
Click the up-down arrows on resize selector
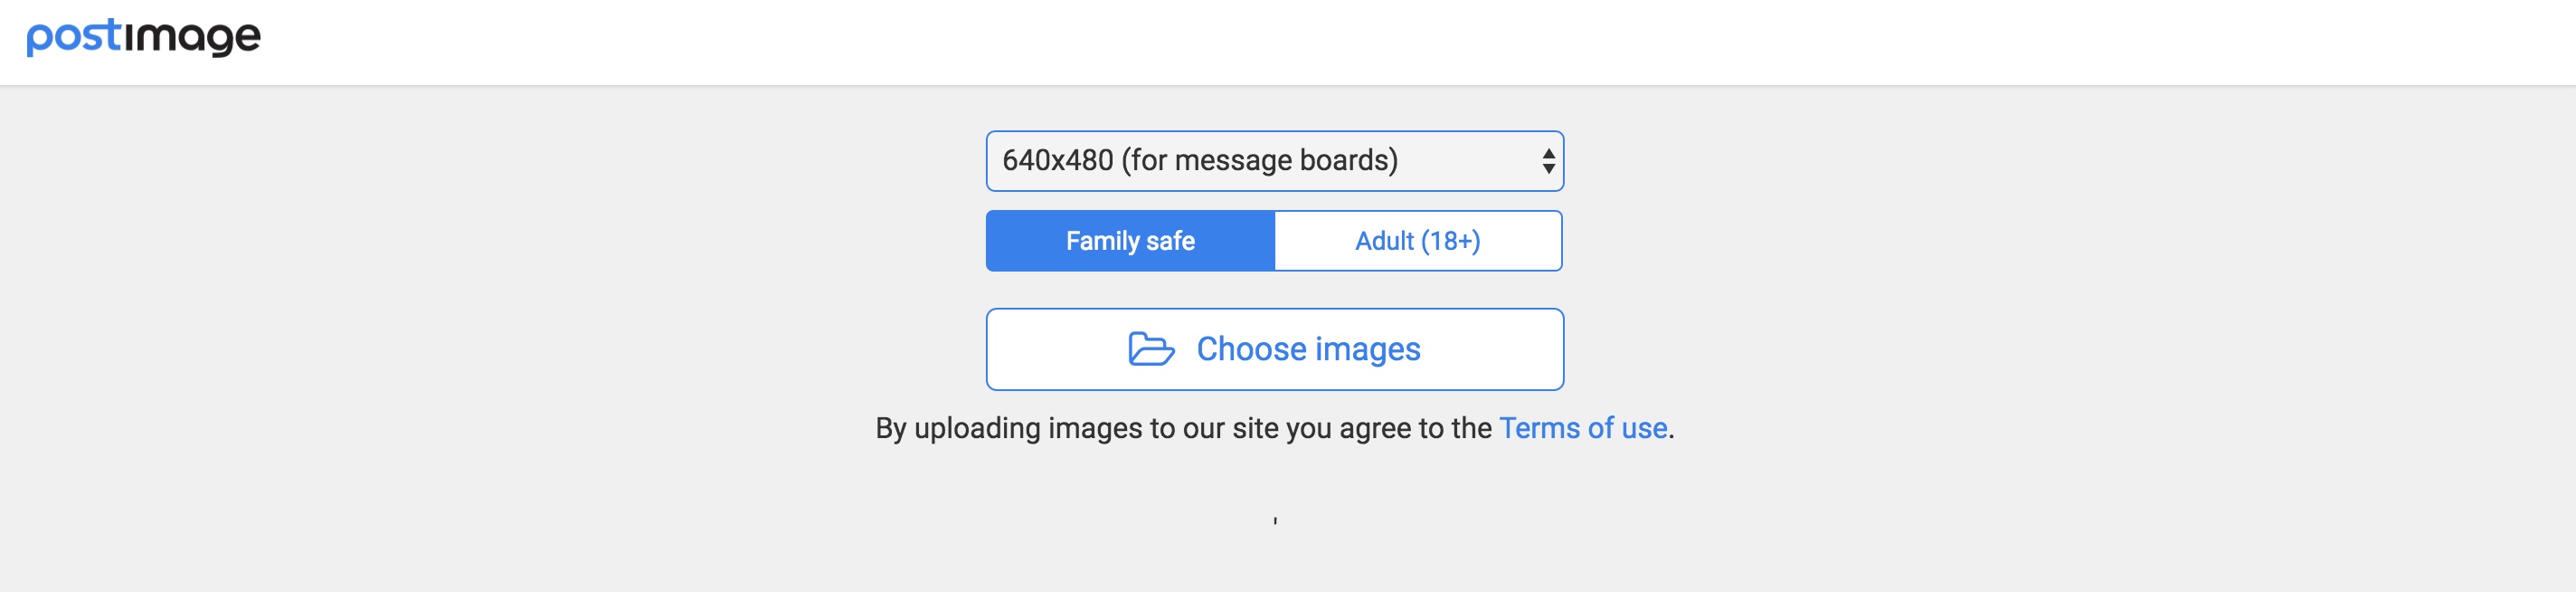click(x=1548, y=161)
